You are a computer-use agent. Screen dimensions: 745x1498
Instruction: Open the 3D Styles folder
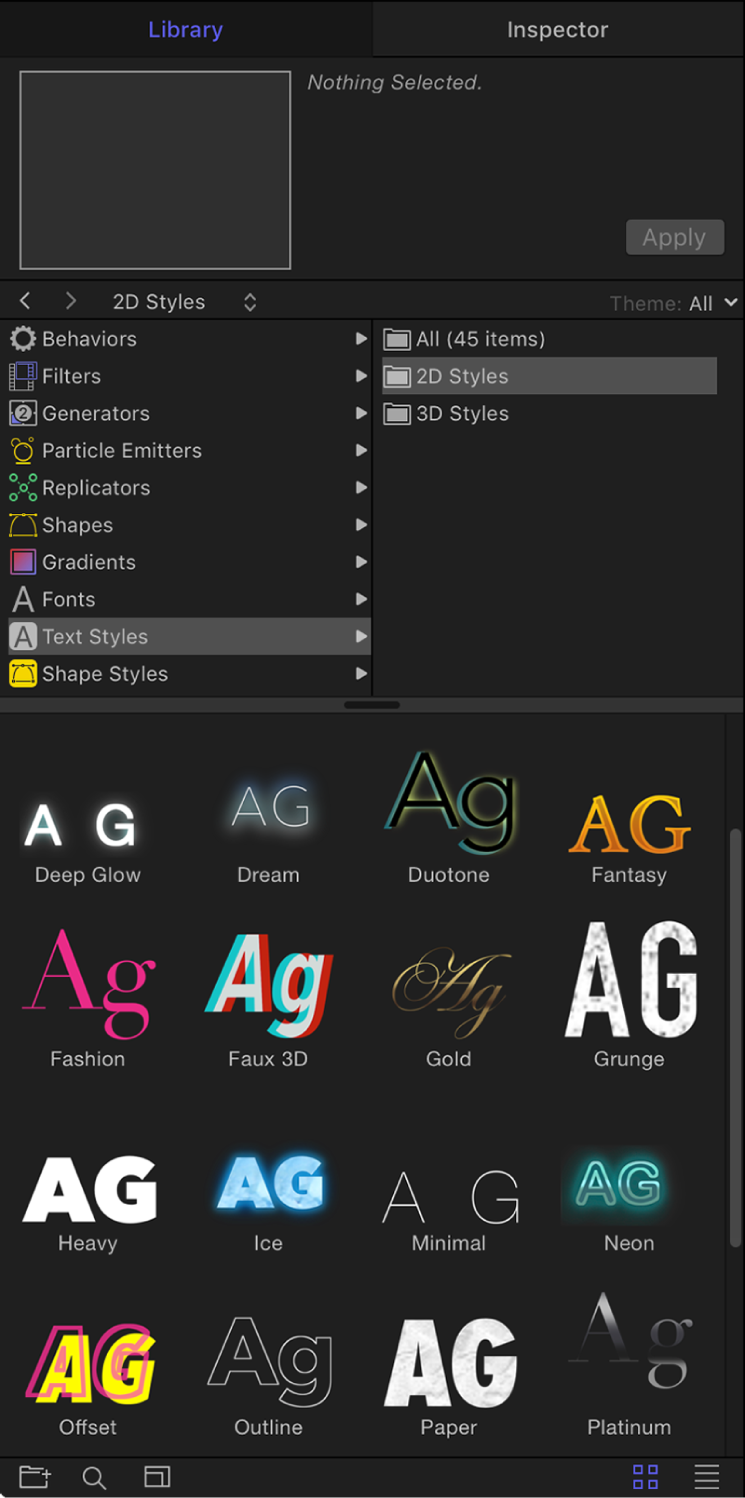click(x=462, y=414)
